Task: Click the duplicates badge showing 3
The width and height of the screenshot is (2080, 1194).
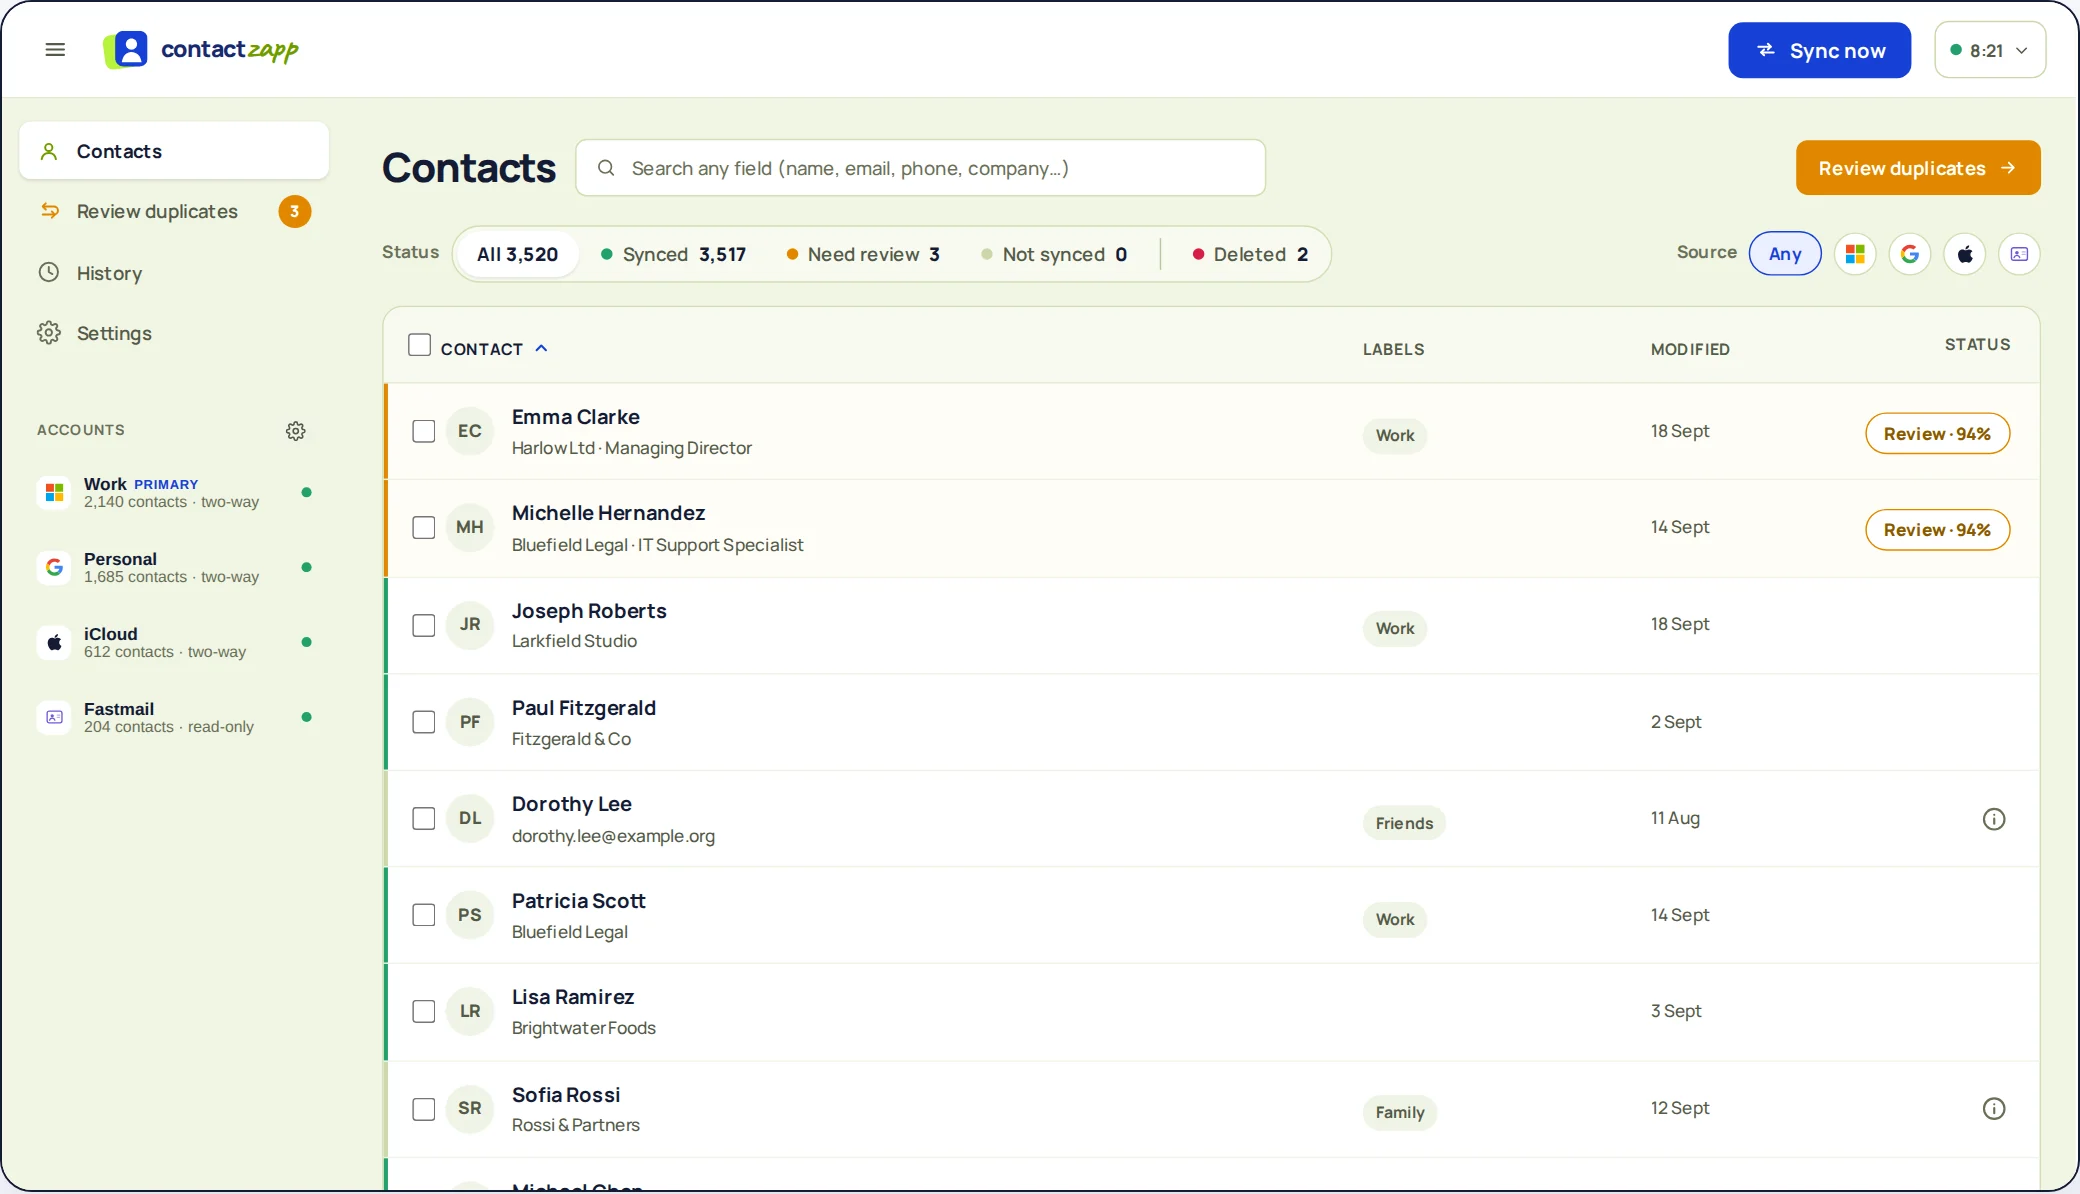Action: [294, 211]
